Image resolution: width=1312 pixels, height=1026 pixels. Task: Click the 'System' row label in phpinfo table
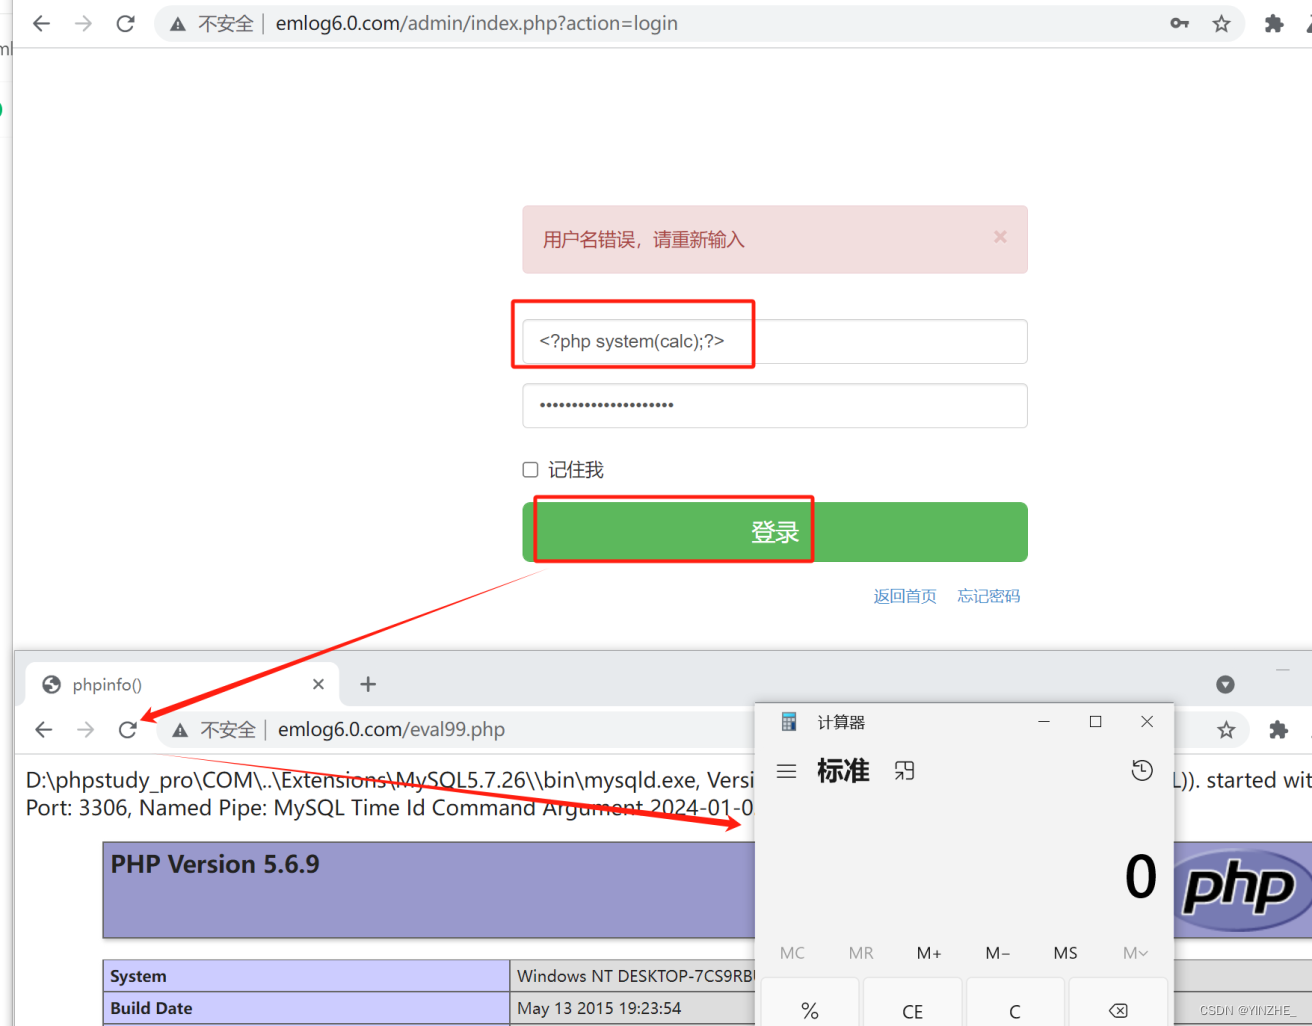[138, 976]
